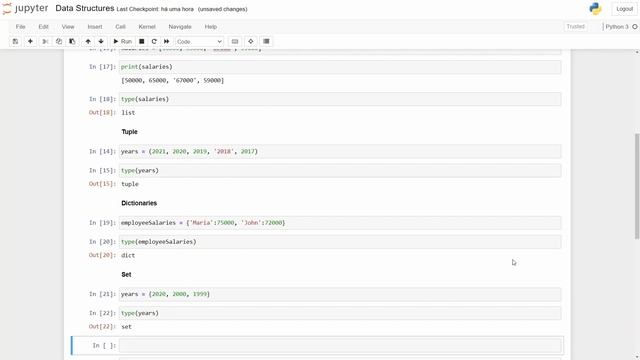Select the Set heading

[x=126, y=275]
